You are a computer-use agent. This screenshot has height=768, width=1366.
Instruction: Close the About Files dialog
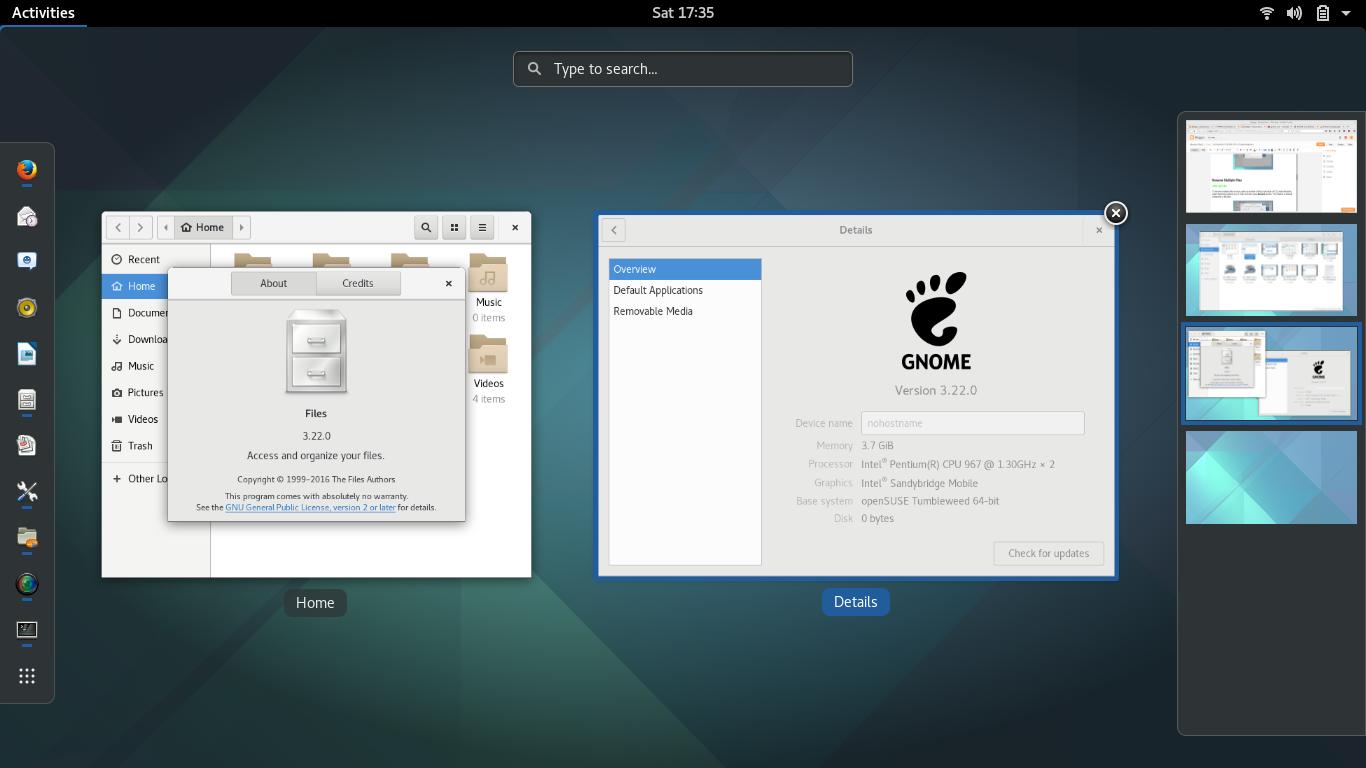[x=448, y=283]
